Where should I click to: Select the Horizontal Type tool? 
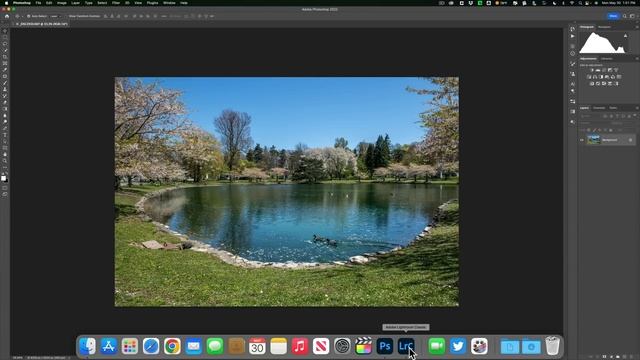pos(5,135)
